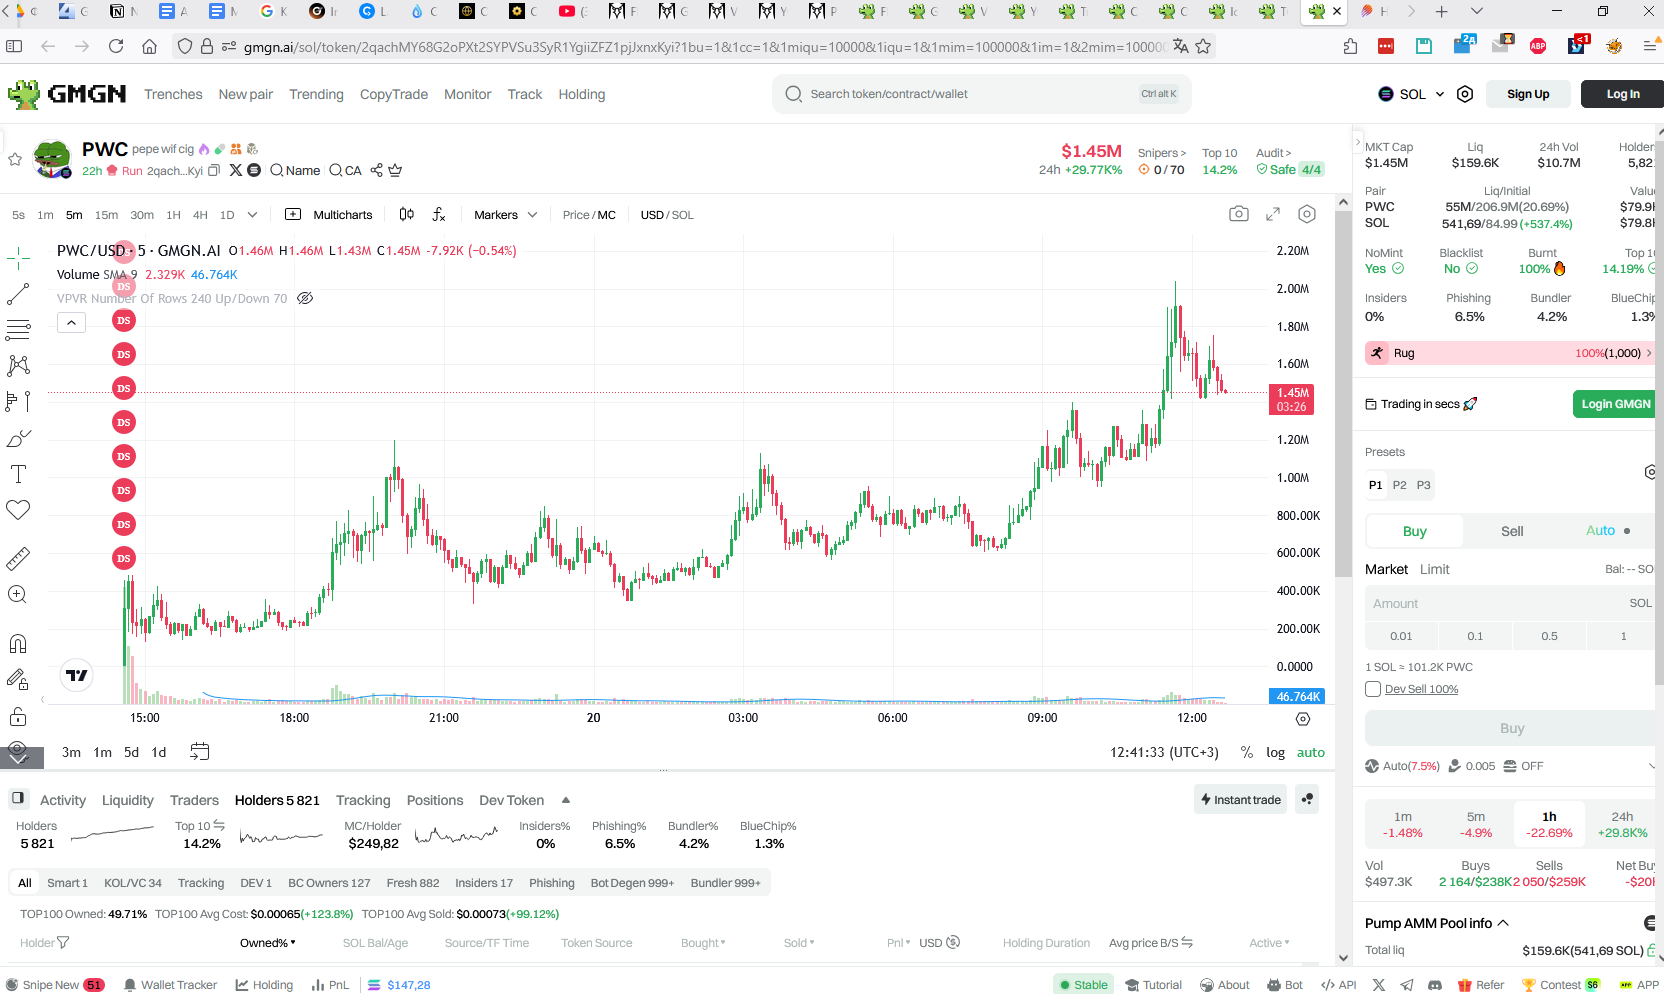Select the 0.5 SOL amount preset
The width and height of the screenshot is (1664, 994).
1549,636
